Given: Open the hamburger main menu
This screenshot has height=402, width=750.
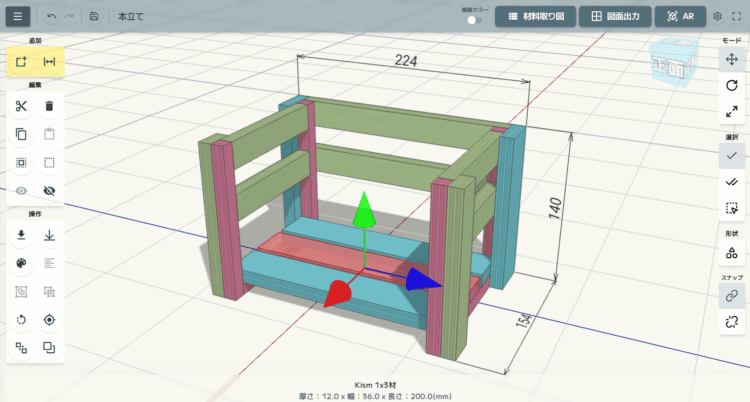Looking at the screenshot, I should tap(19, 17).
